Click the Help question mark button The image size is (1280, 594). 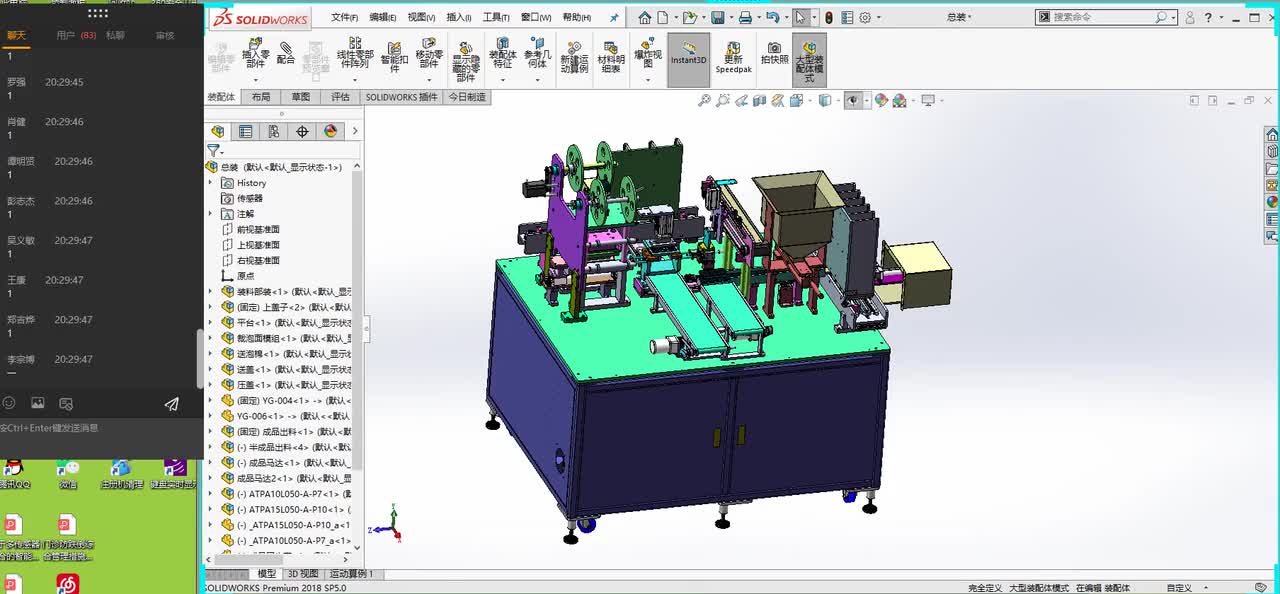coord(1208,17)
